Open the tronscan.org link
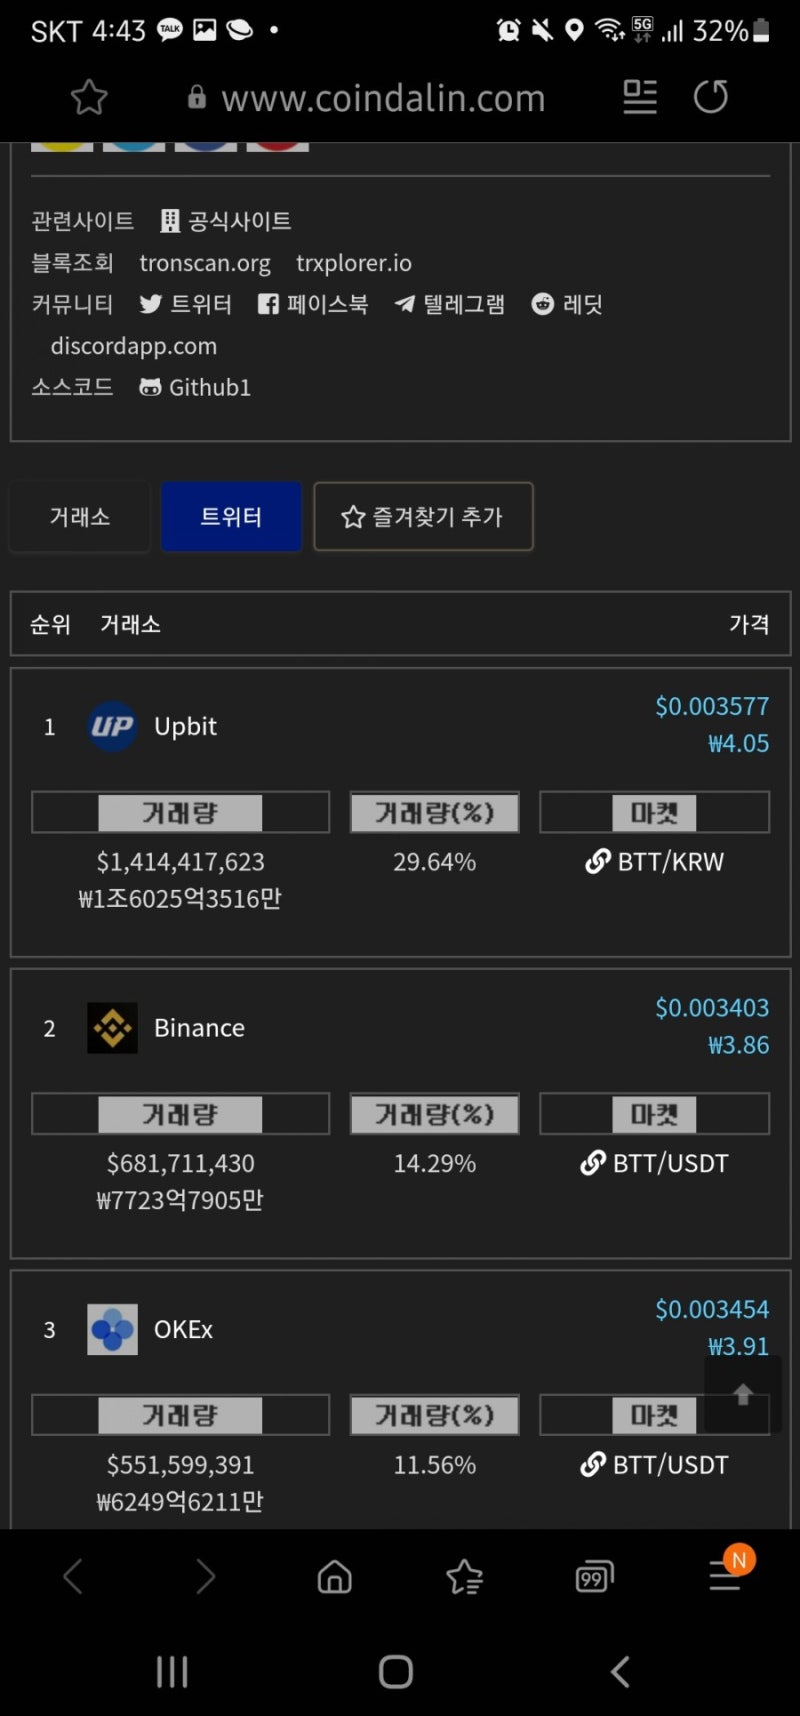 point(205,262)
